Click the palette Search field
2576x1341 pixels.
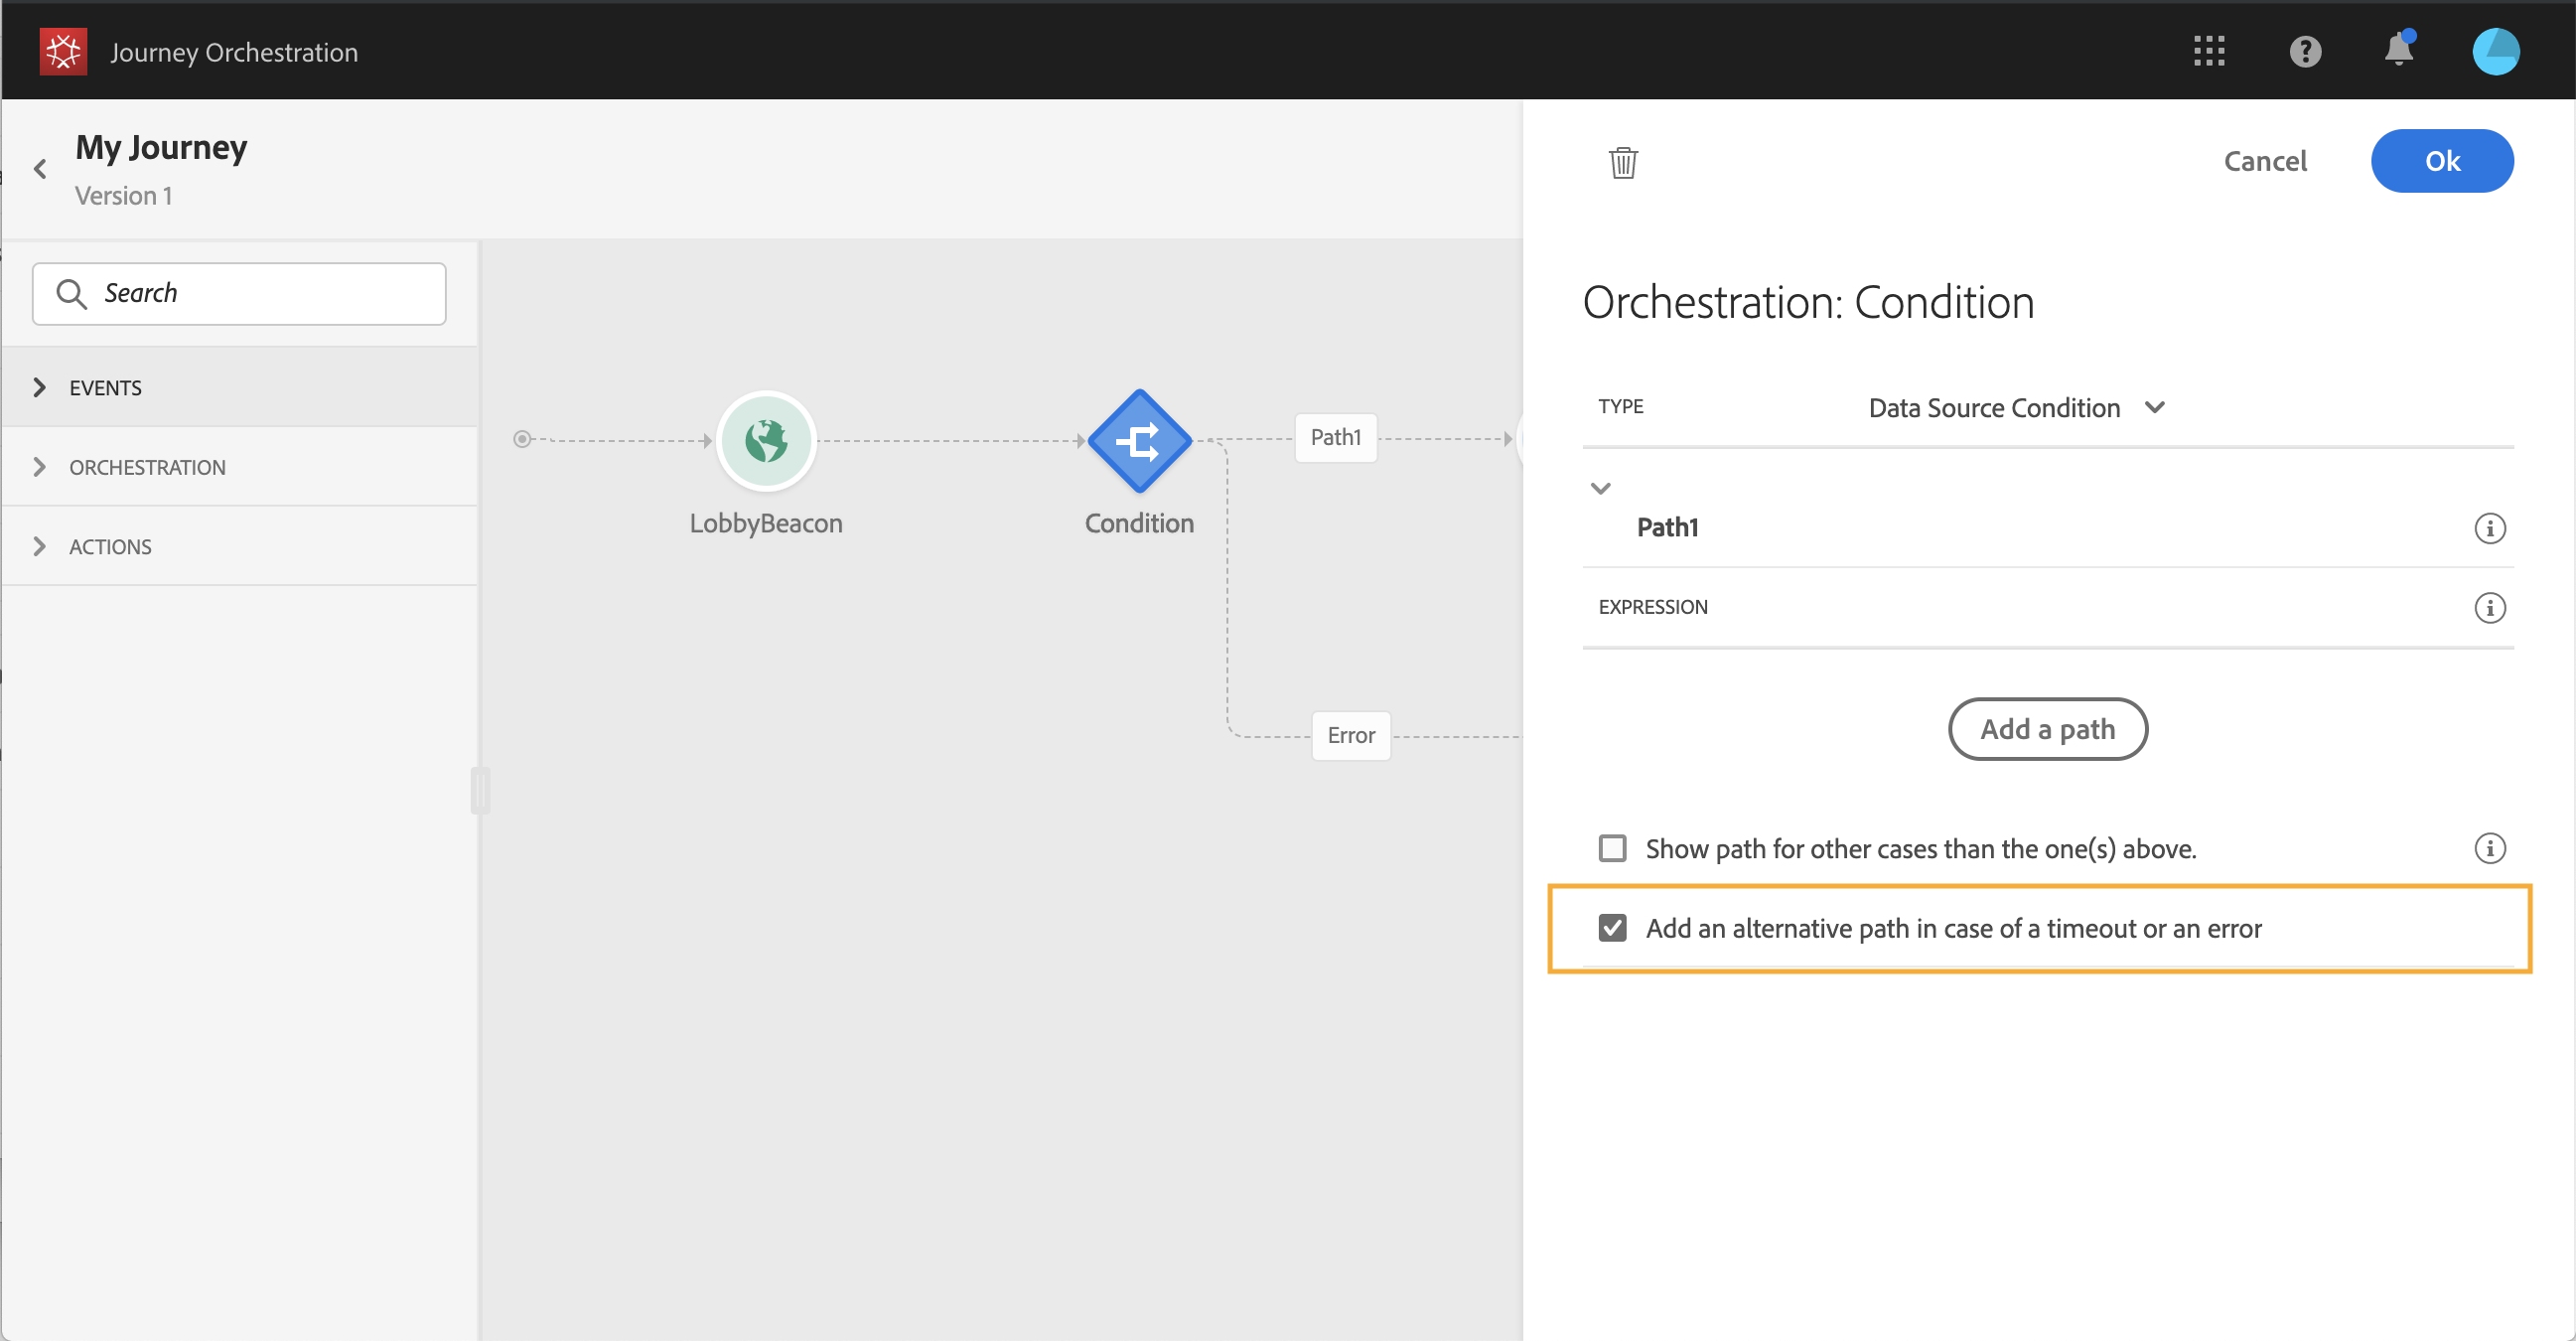(x=240, y=294)
